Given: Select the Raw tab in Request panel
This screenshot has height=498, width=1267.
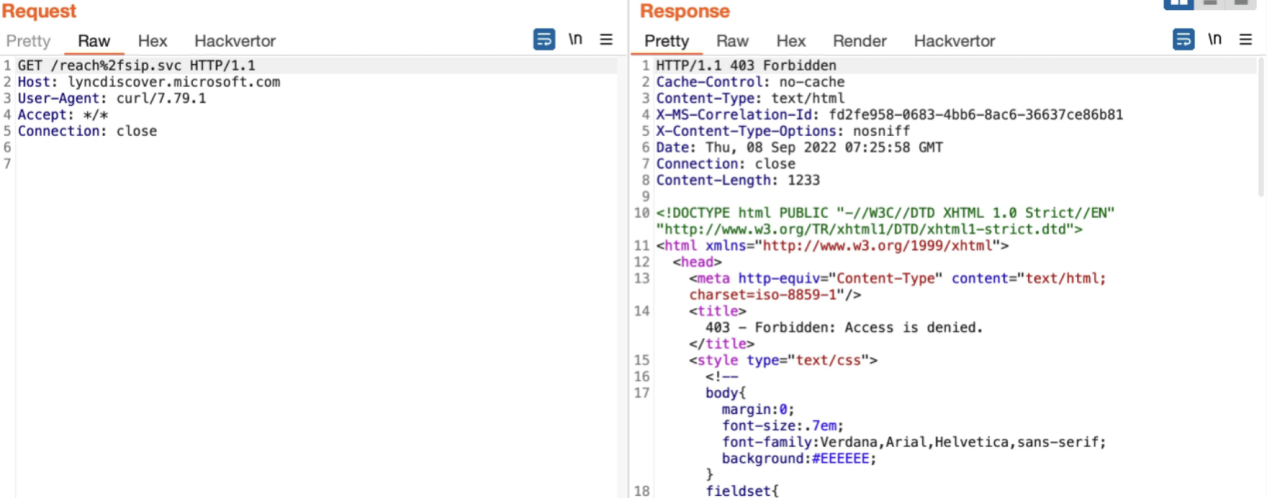Looking at the screenshot, I should pyautogui.click(x=94, y=41).
